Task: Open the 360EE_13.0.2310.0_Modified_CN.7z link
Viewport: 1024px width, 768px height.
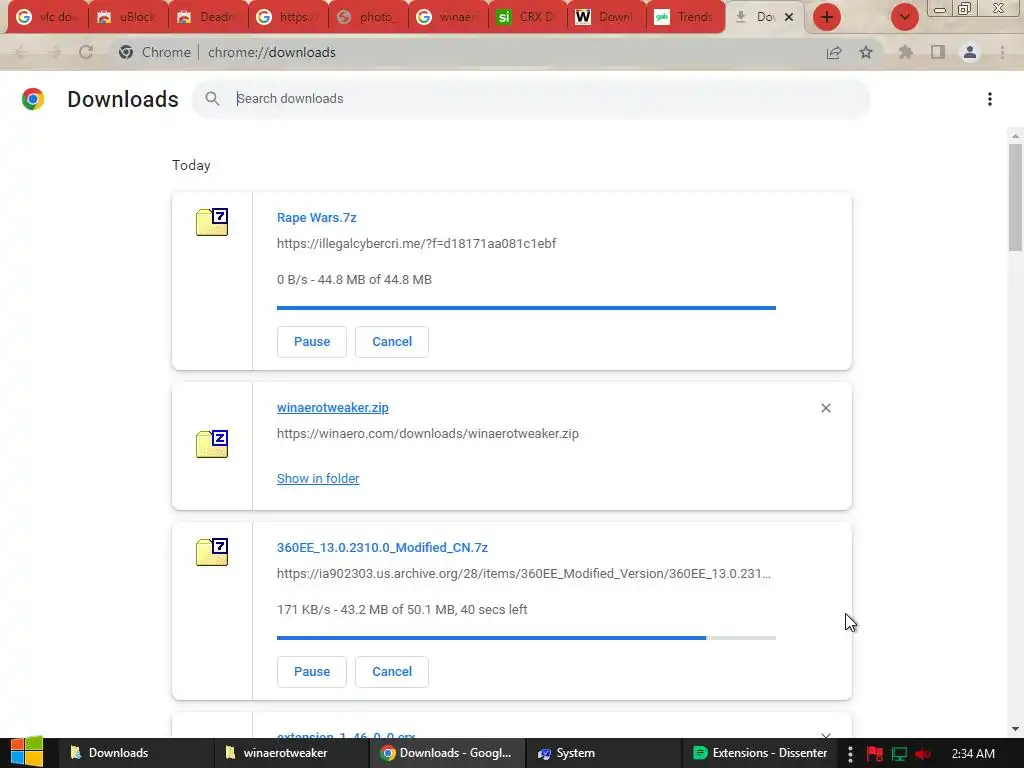Action: coord(382,548)
